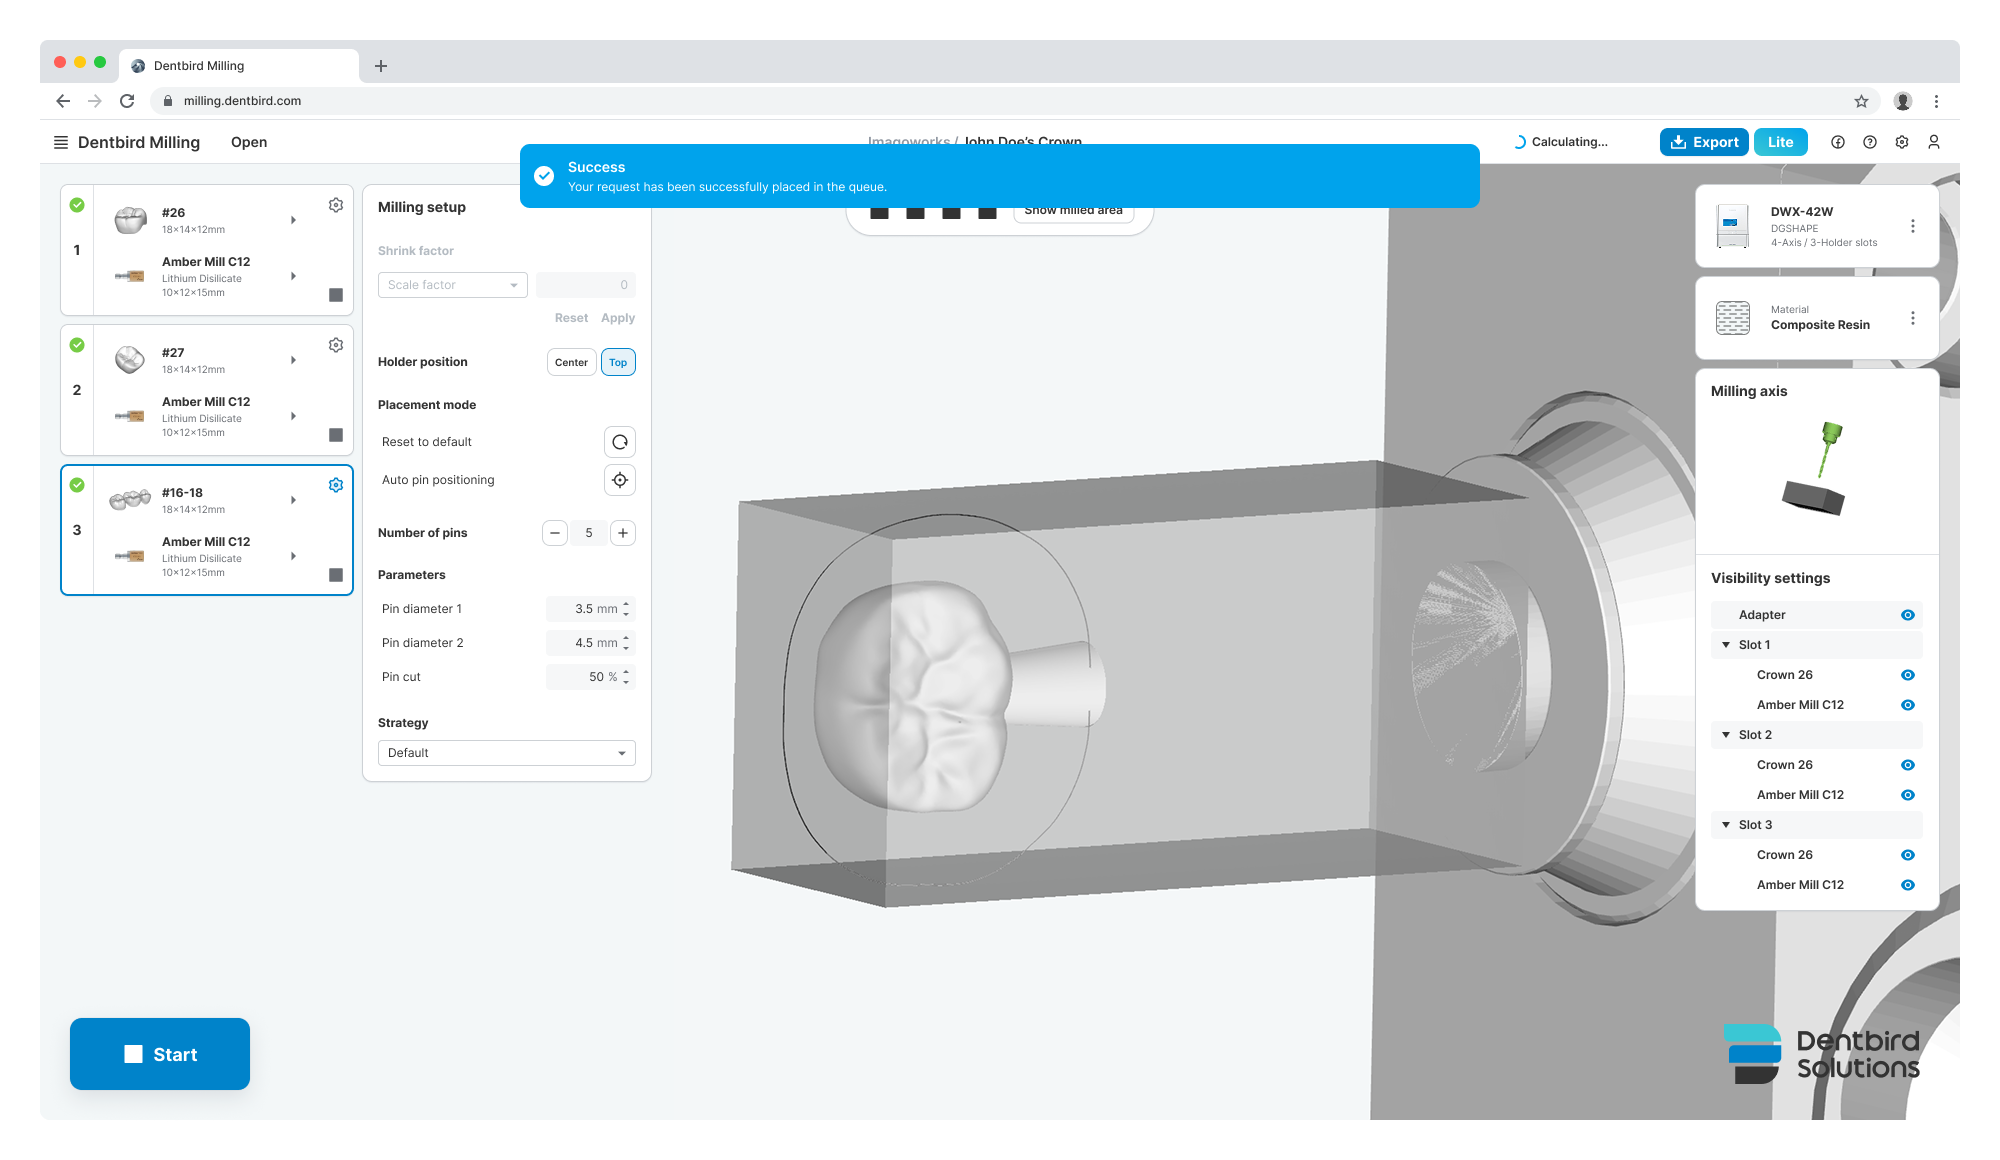Collapse the Slot 2 tree group

pos(1726,735)
